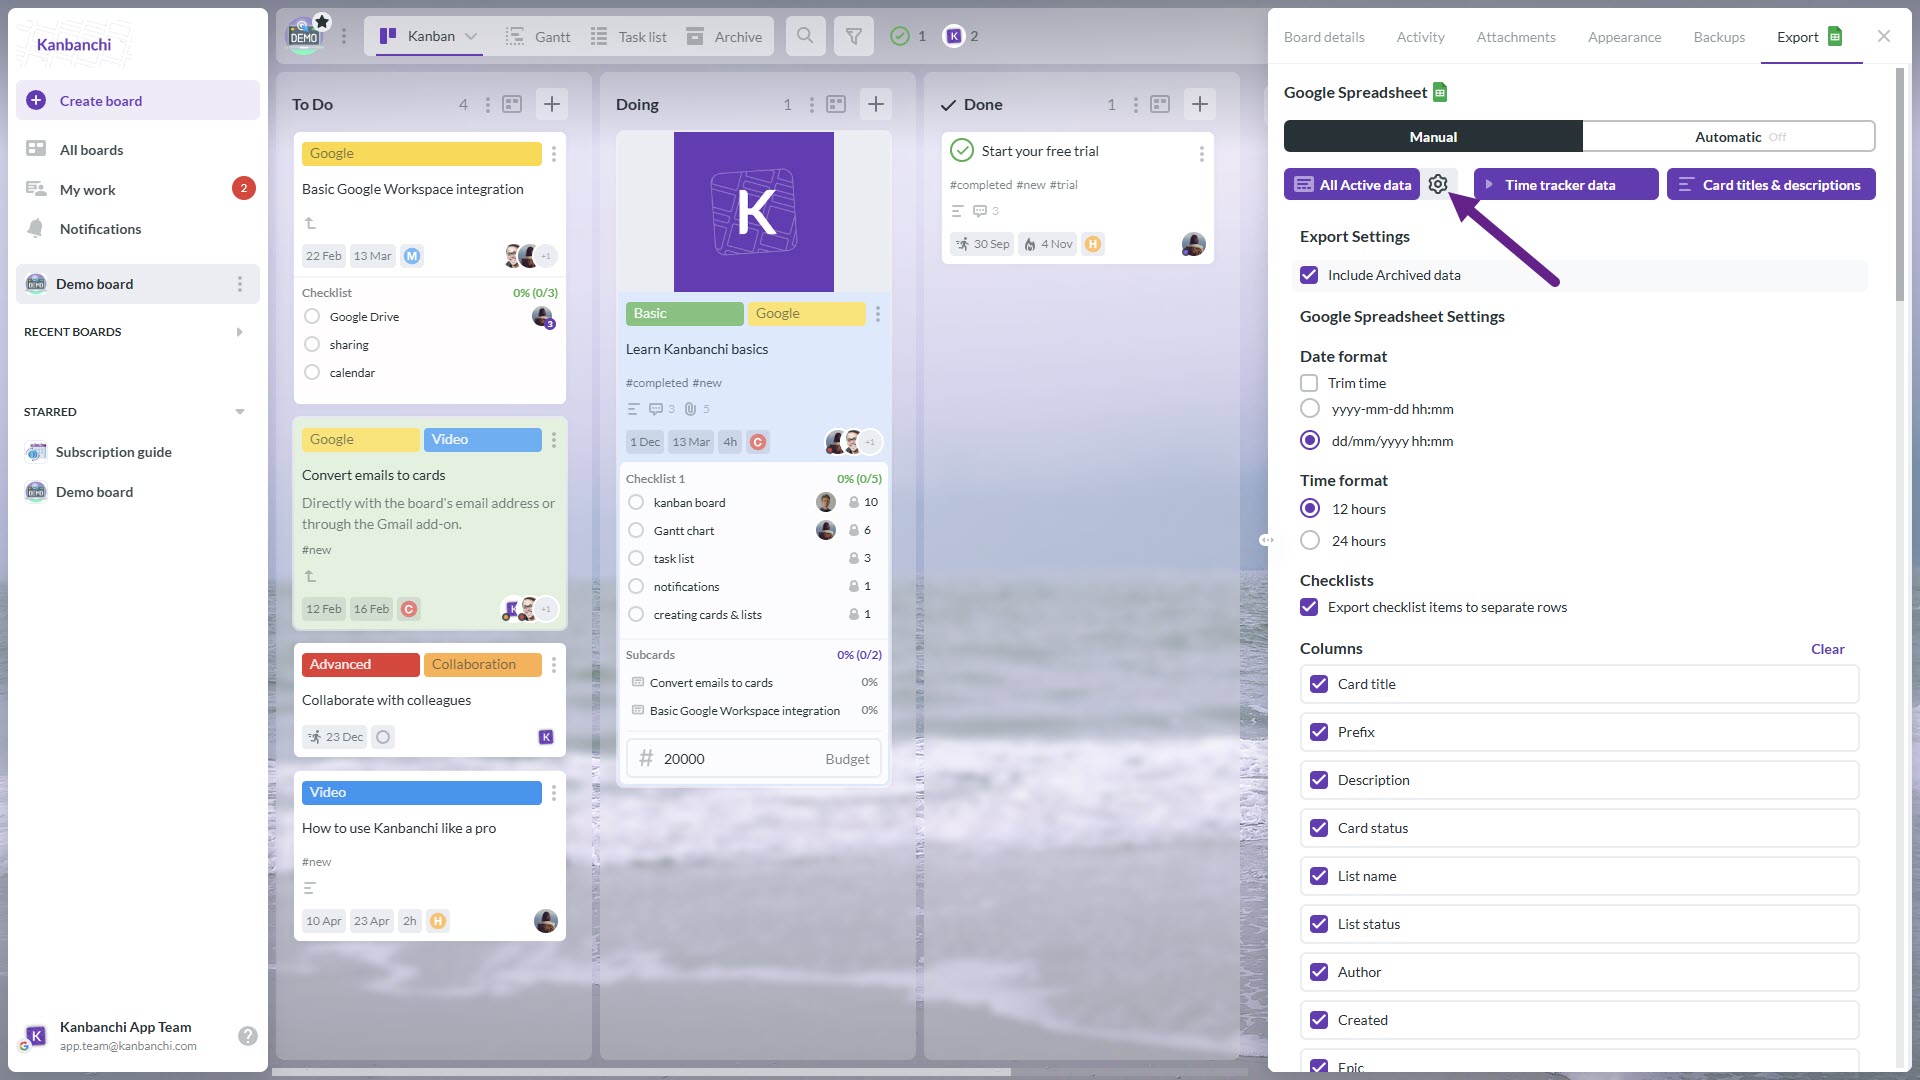The width and height of the screenshot is (1920, 1080).
Task: Open the Kanban view dropdown
Action: pyautogui.click(x=471, y=36)
